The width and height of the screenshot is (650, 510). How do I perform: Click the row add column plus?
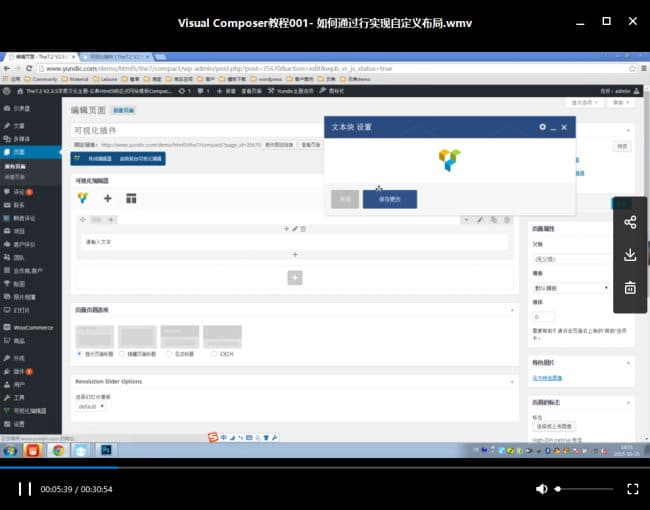[111, 219]
